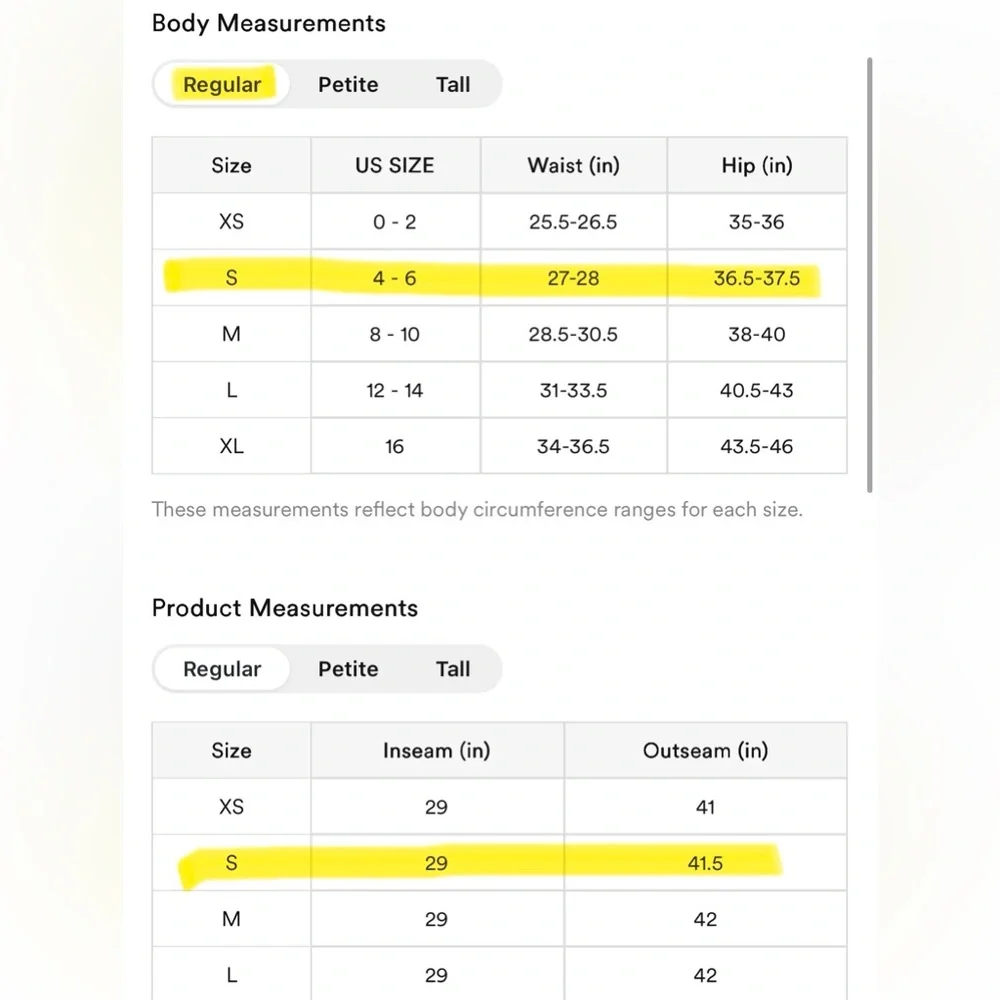
Task: Click the XL size row label
Action: point(231,446)
